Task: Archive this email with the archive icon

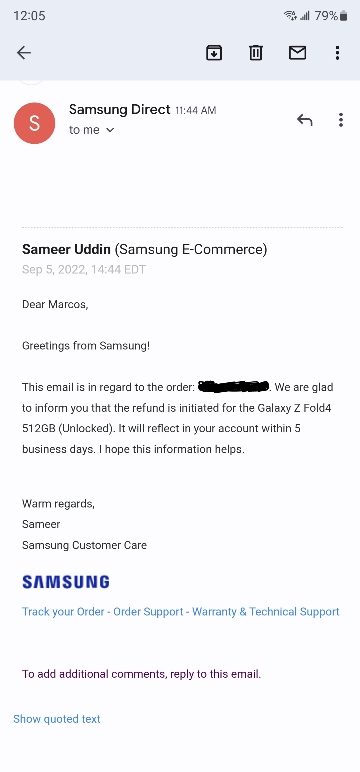Action: point(214,53)
